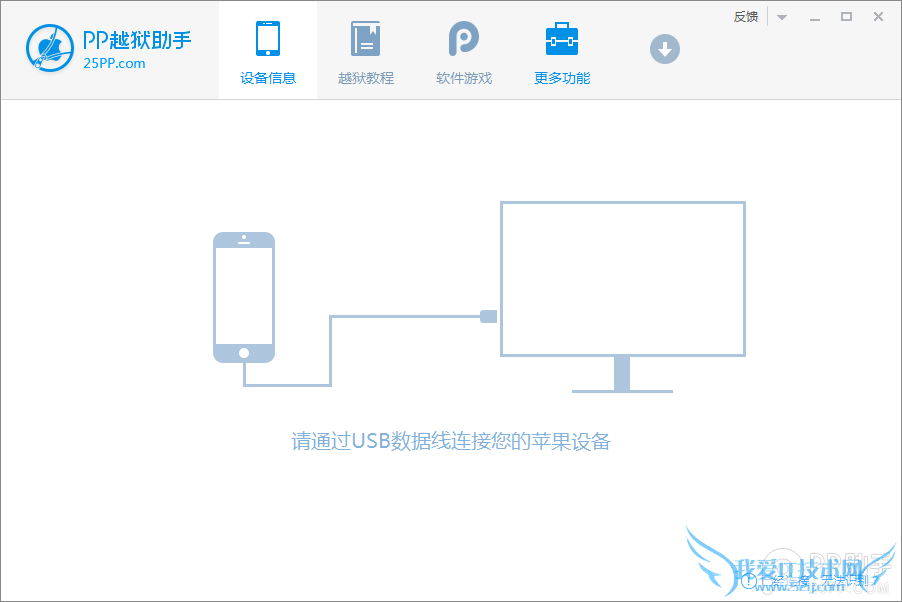Click the 反馈 link
902x602 pixels.
point(744,16)
